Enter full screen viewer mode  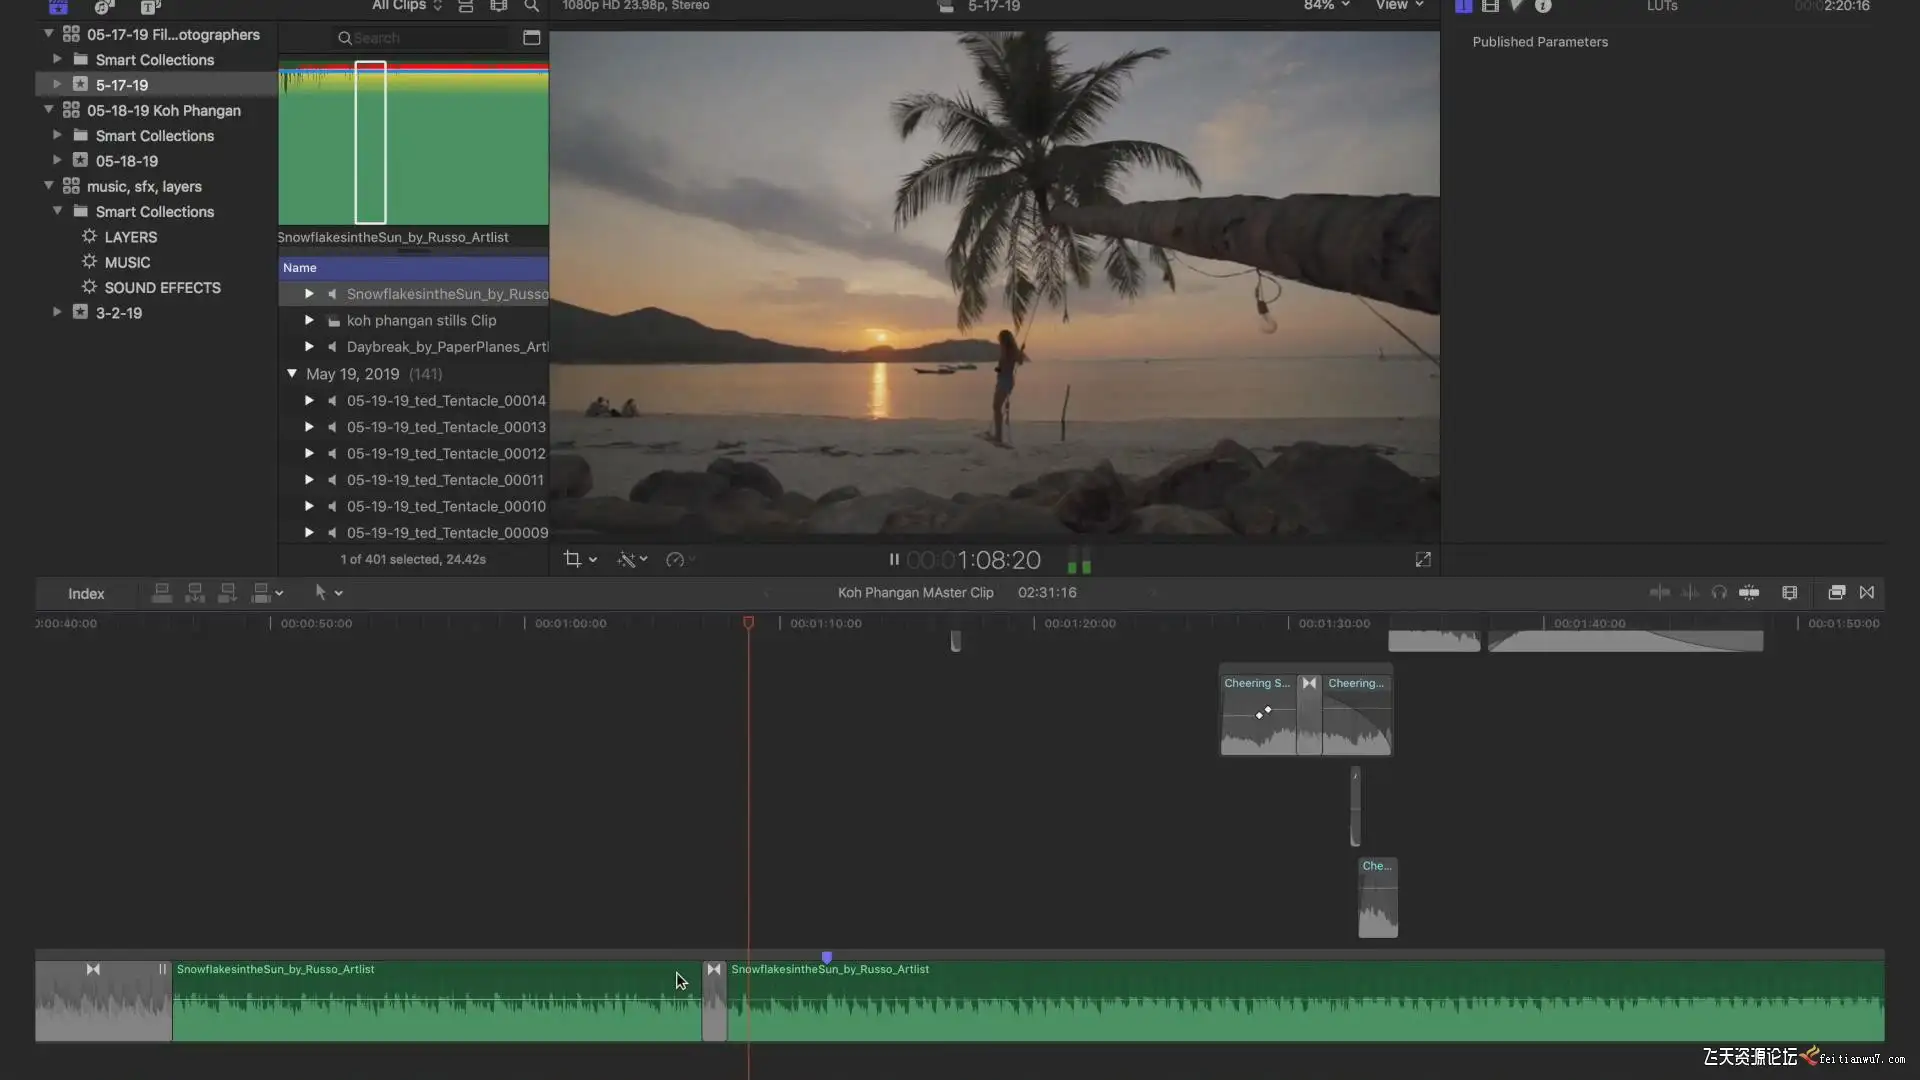click(x=1423, y=560)
